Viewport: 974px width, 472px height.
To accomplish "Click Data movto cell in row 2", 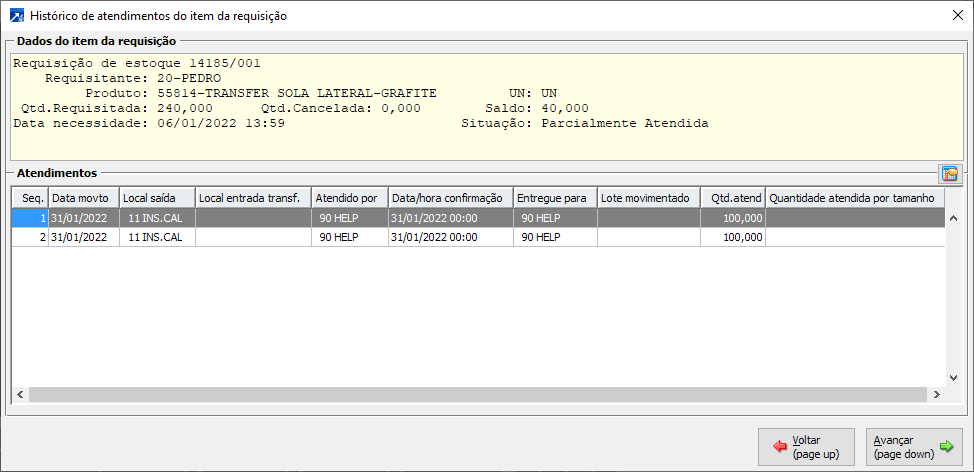I will (x=84, y=237).
